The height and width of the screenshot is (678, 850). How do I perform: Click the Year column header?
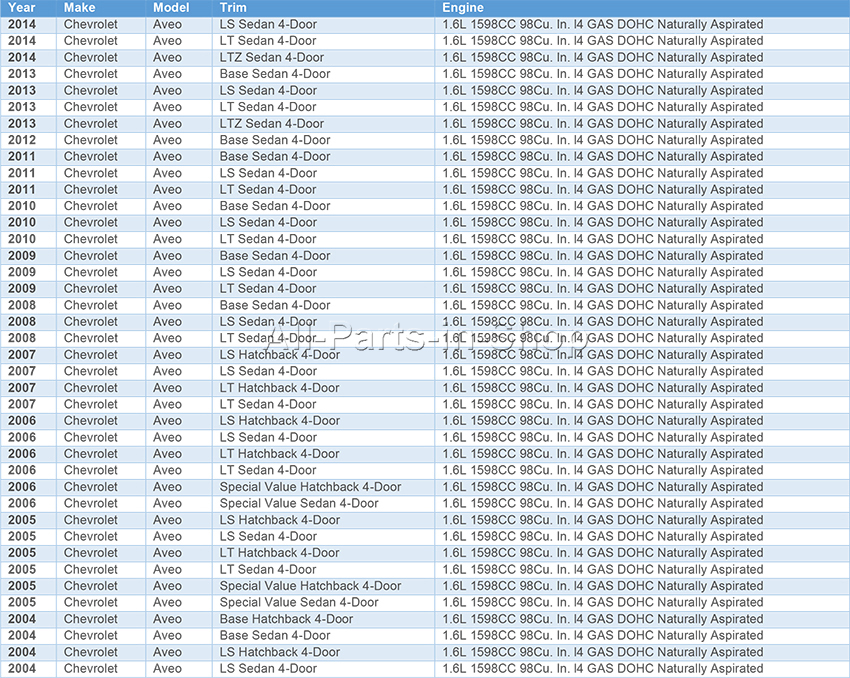pyautogui.click(x=22, y=8)
